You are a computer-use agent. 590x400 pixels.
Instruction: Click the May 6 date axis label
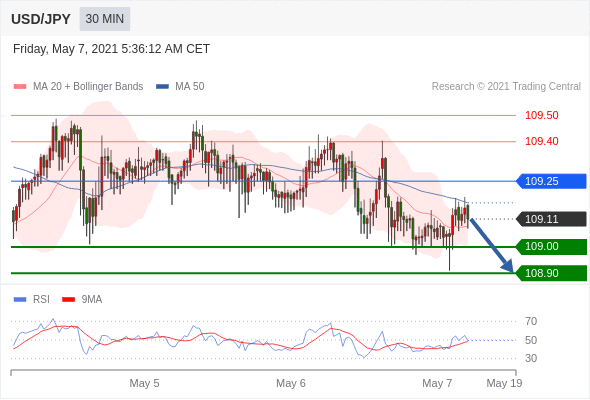pyautogui.click(x=290, y=383)
